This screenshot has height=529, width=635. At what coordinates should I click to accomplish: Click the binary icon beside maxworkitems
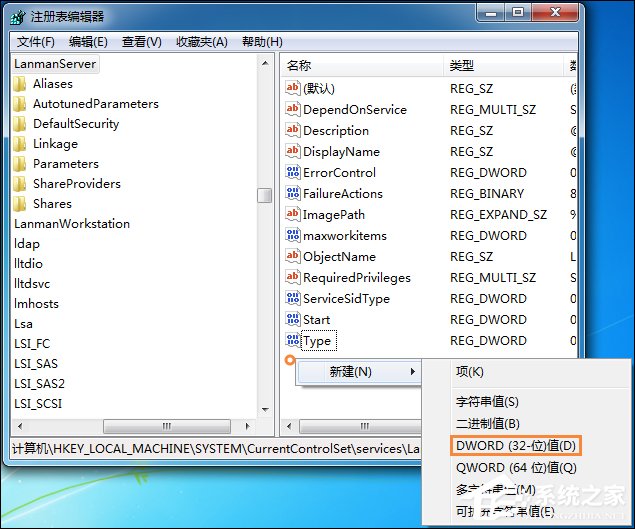pyautogui.click(x=292, y=235)
